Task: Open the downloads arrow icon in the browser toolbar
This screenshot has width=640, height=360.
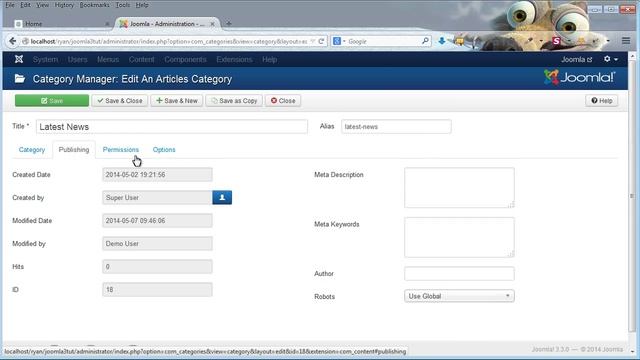Action: [442, 41]
